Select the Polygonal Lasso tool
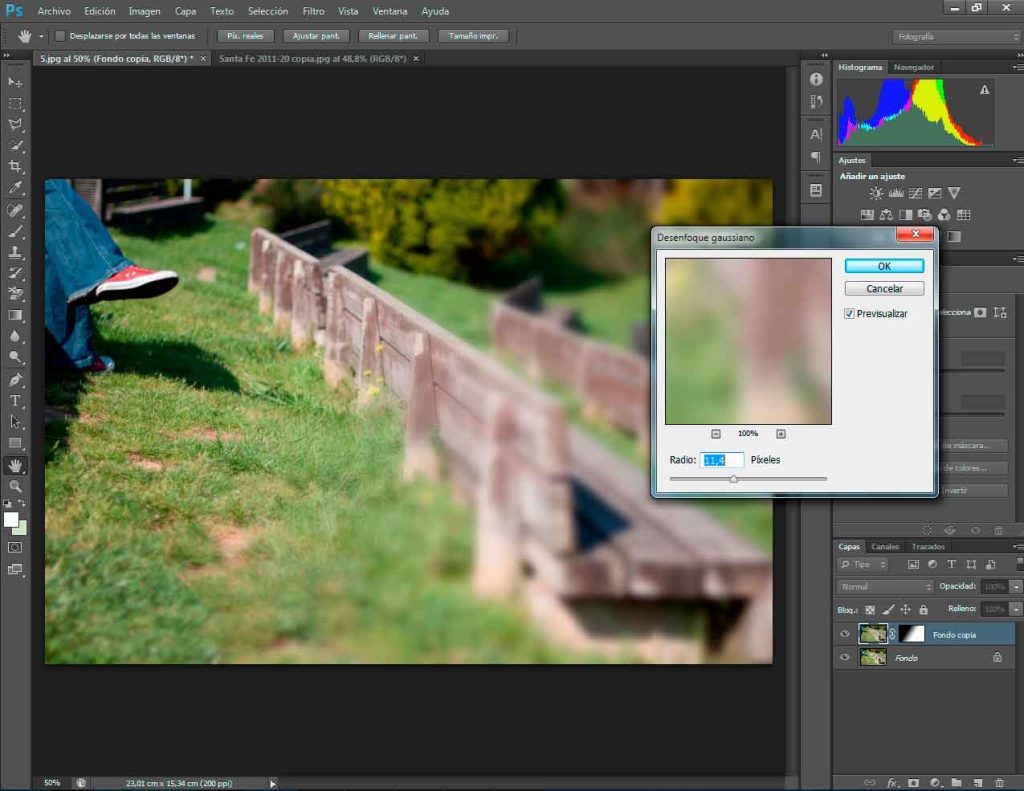The width and height of the screenshot is (1024, 791). click(x=15, y=125)
